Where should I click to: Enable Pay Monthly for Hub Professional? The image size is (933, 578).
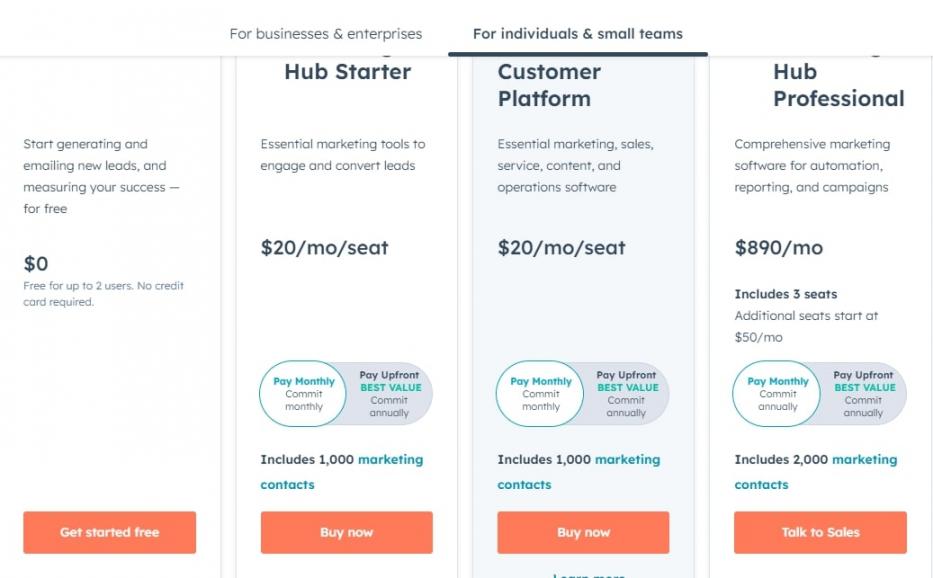[x=778, y=394]
